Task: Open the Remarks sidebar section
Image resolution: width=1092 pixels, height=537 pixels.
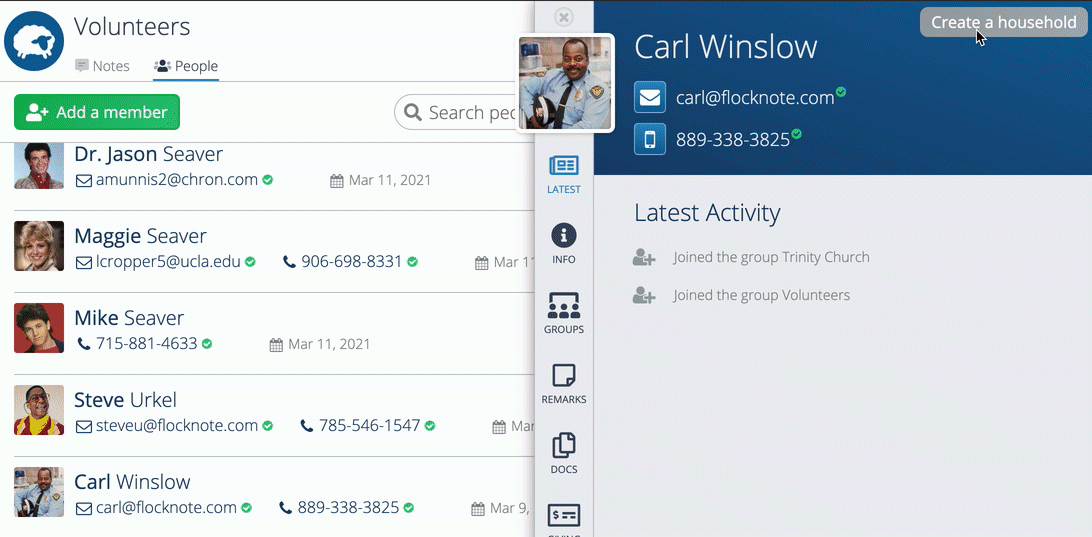Action: pyautogui.click(x=564, y=384)
